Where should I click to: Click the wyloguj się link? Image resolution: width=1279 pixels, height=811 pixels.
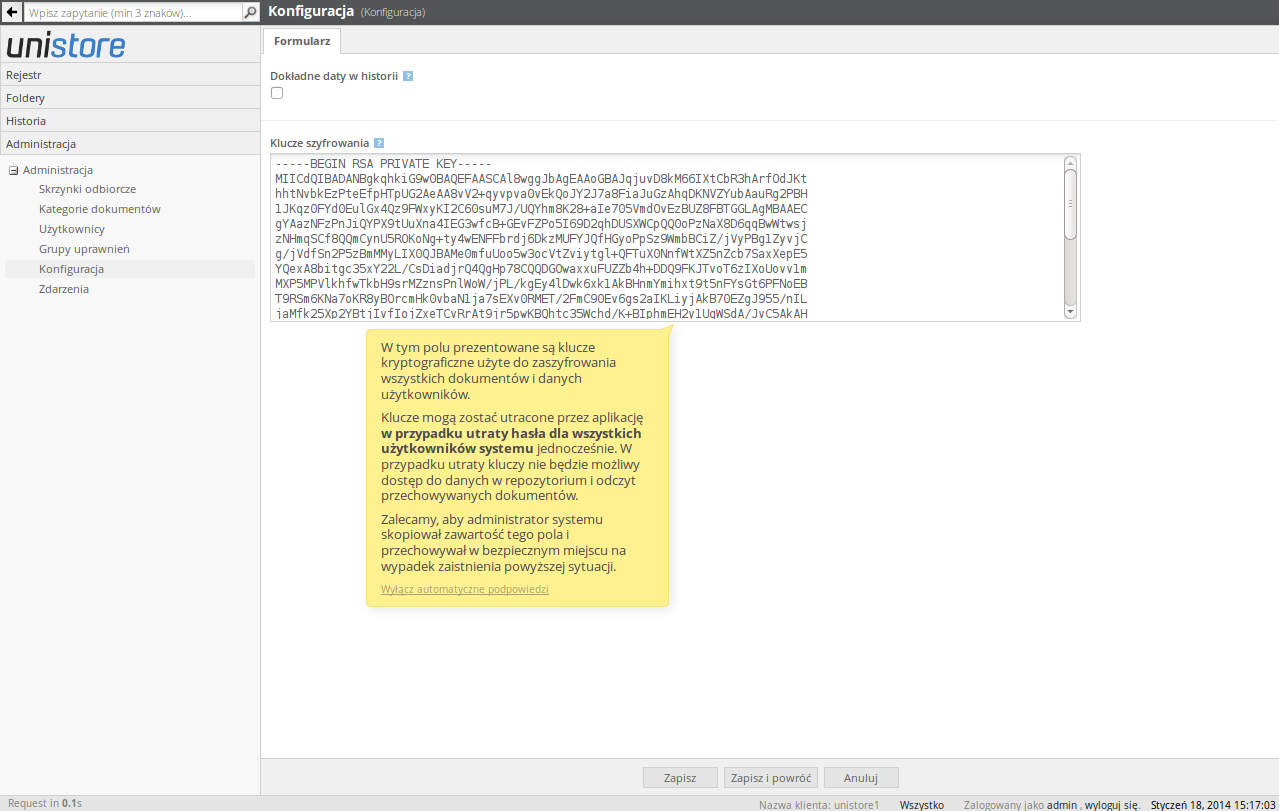(x=1111, y=804)
